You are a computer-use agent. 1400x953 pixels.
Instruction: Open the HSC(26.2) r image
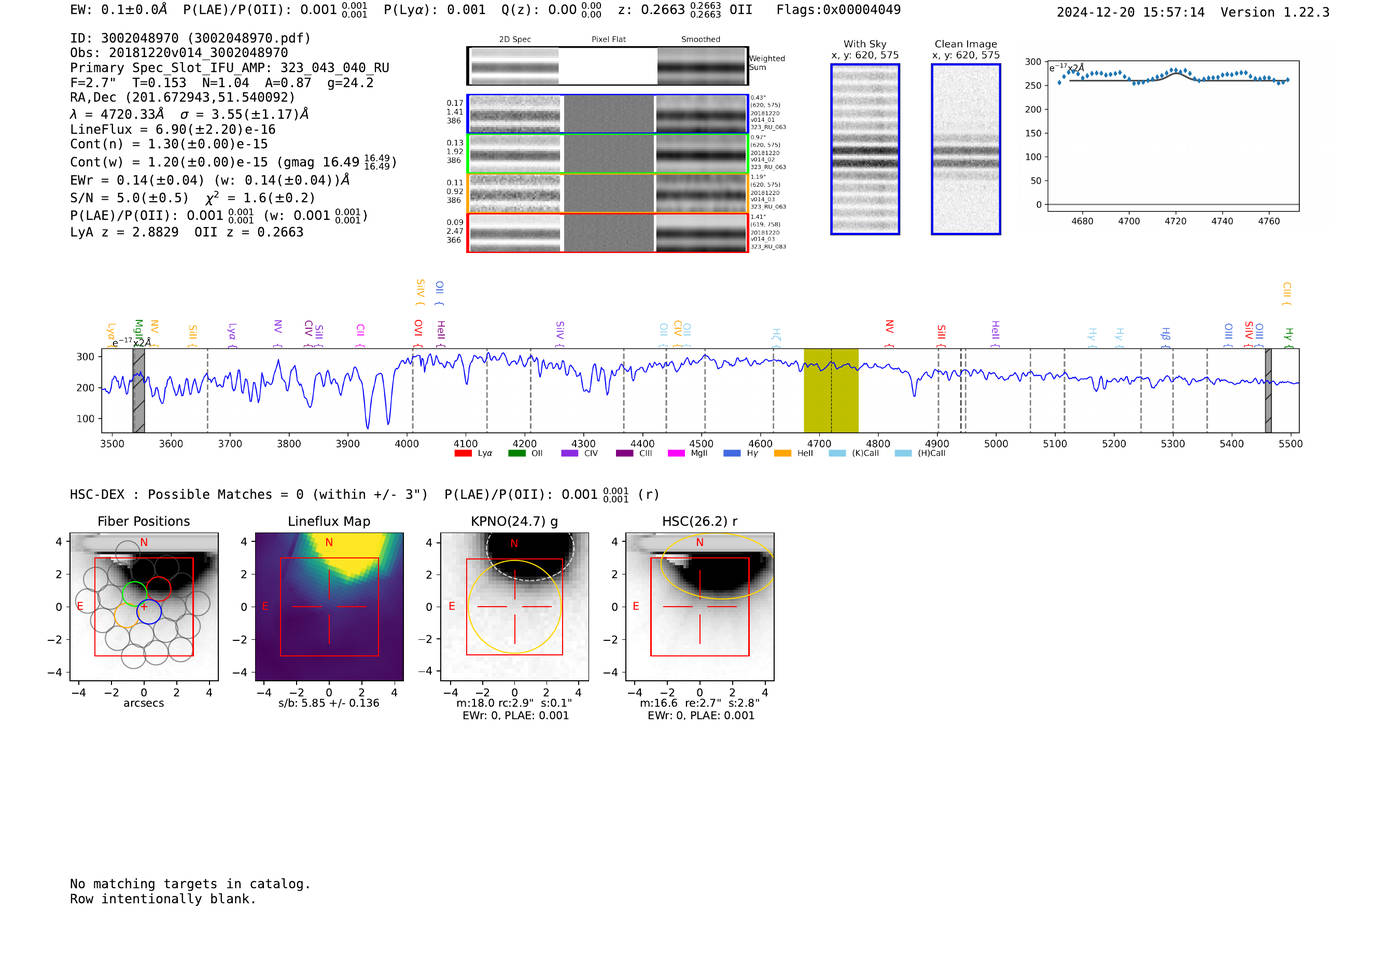(699, 607)
